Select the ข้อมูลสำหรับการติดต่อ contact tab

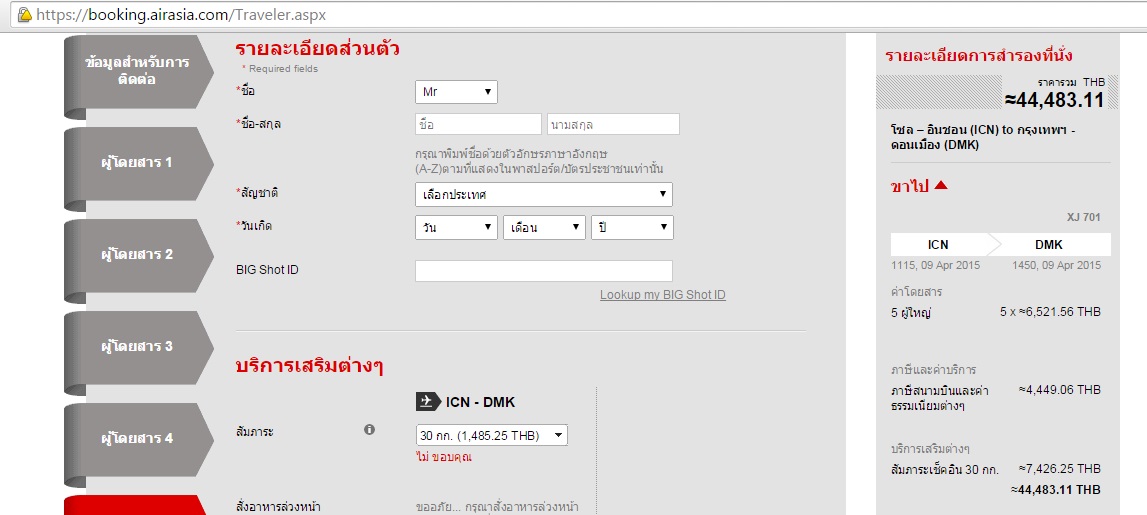pyautogui.click(x=138, y=71)
